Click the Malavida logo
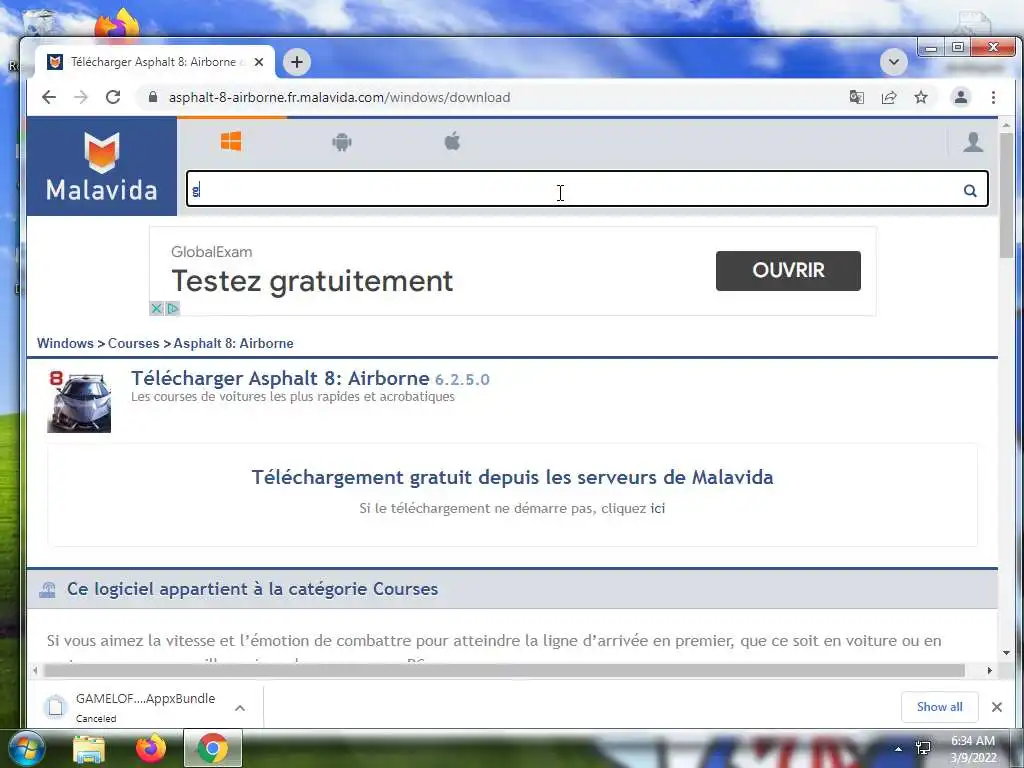Screen dimensions: 1024x768 pyautogui.click(x=102, y=166)
